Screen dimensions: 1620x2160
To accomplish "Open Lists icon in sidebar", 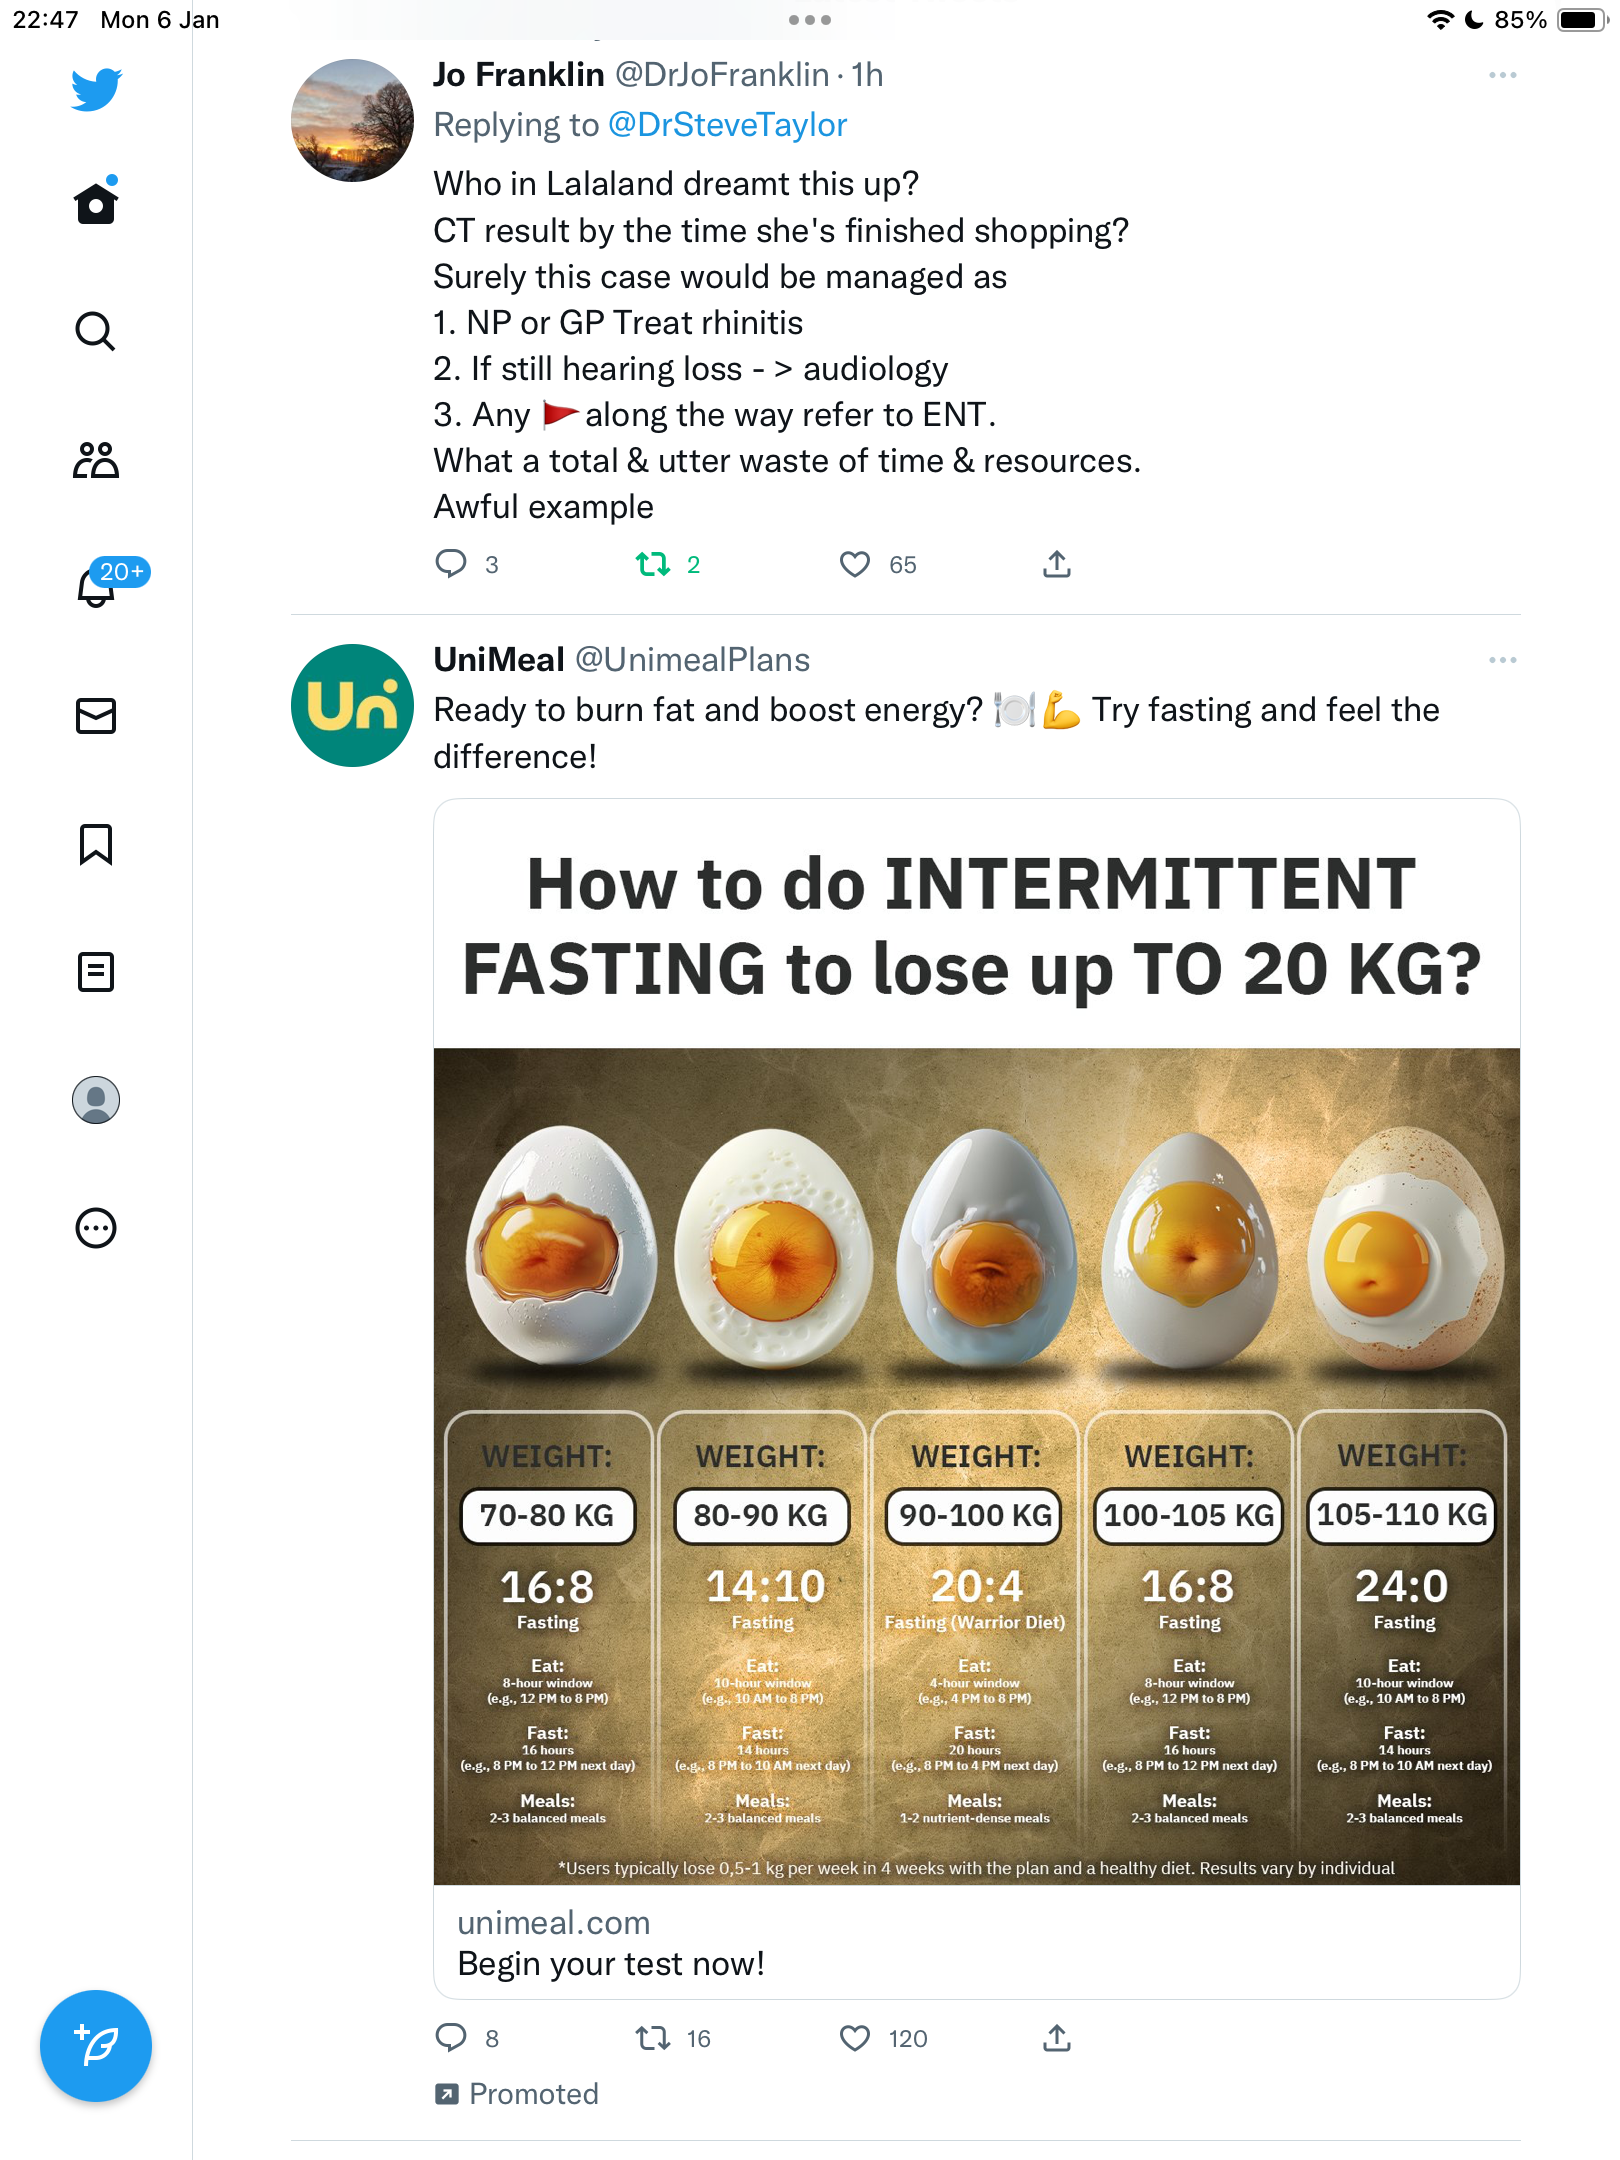I will click(96, 972).
